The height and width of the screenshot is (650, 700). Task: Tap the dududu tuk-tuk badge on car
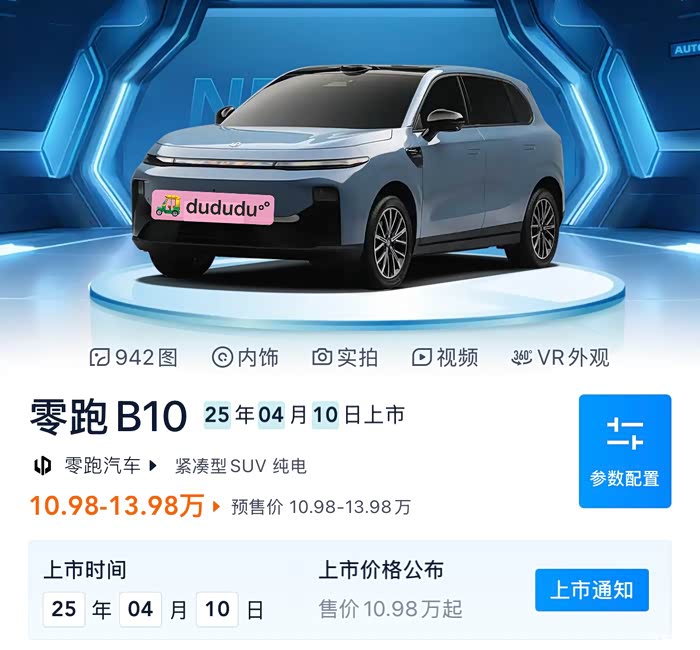coord(212,207)
